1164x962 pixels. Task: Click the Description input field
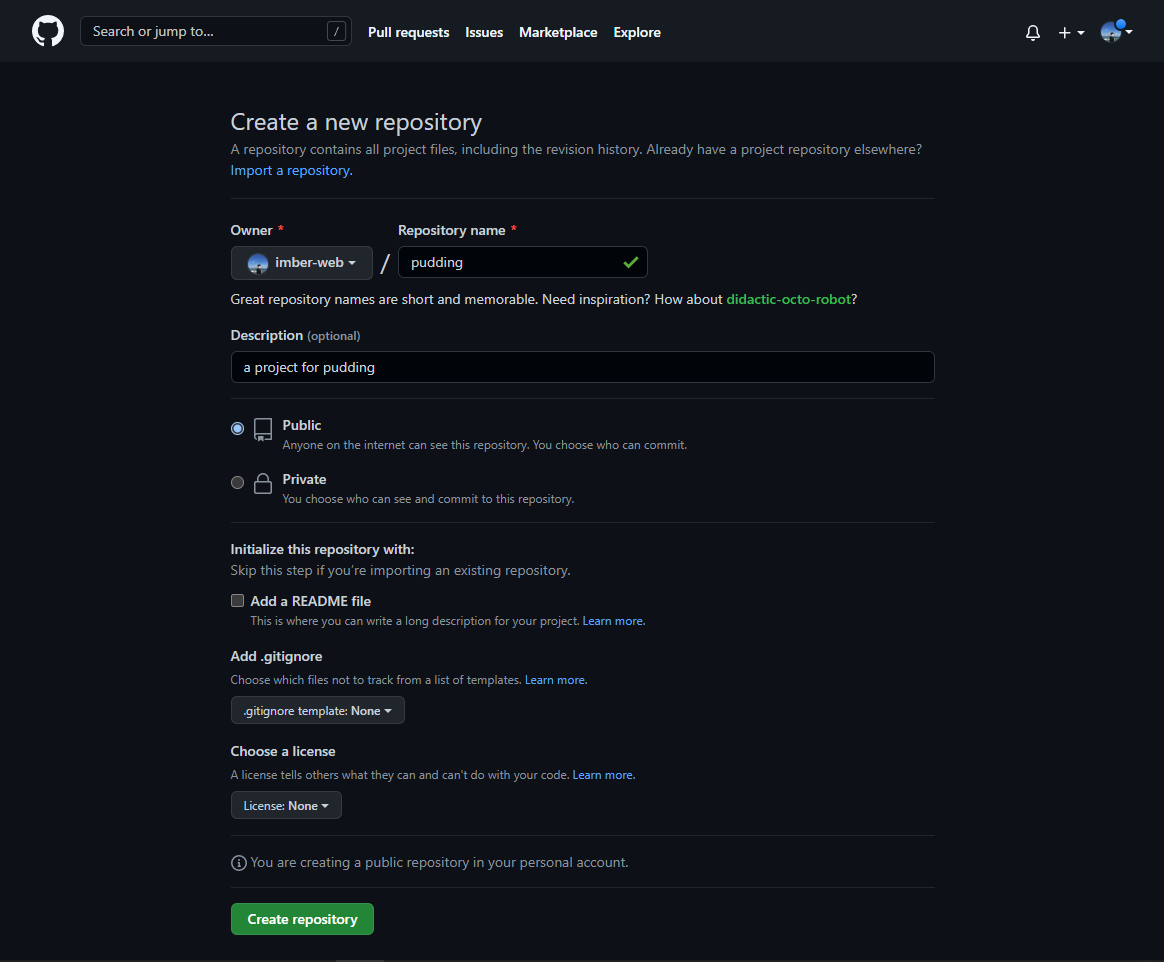pos(583,367)
